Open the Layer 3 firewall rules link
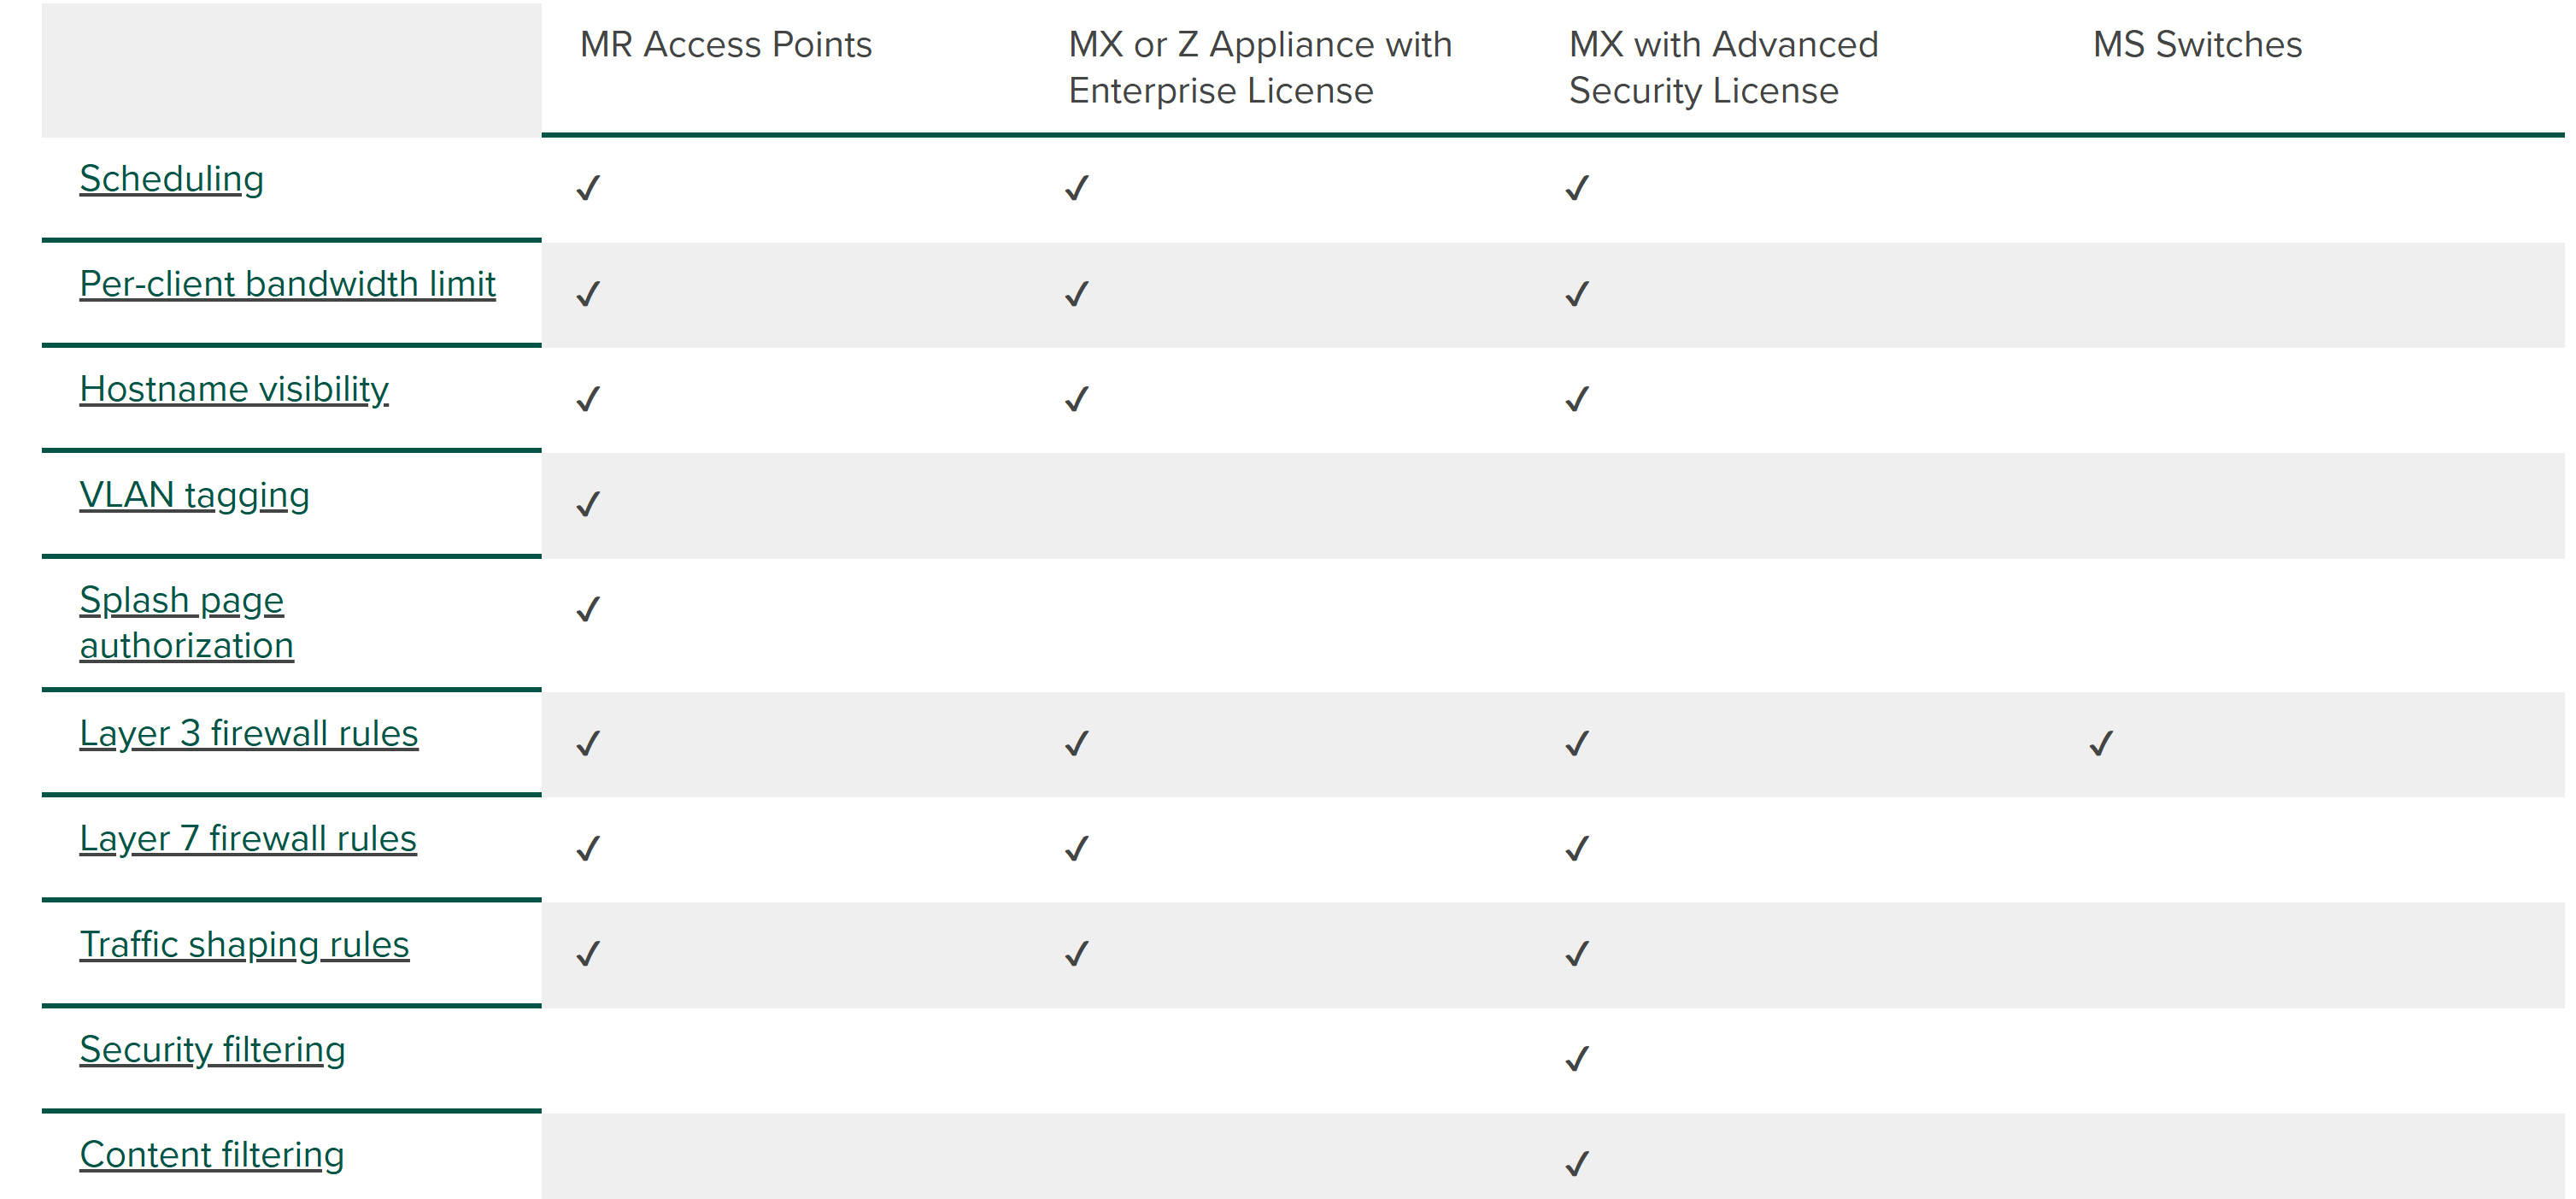2576x1199 pixels. (x=249, y=733)
